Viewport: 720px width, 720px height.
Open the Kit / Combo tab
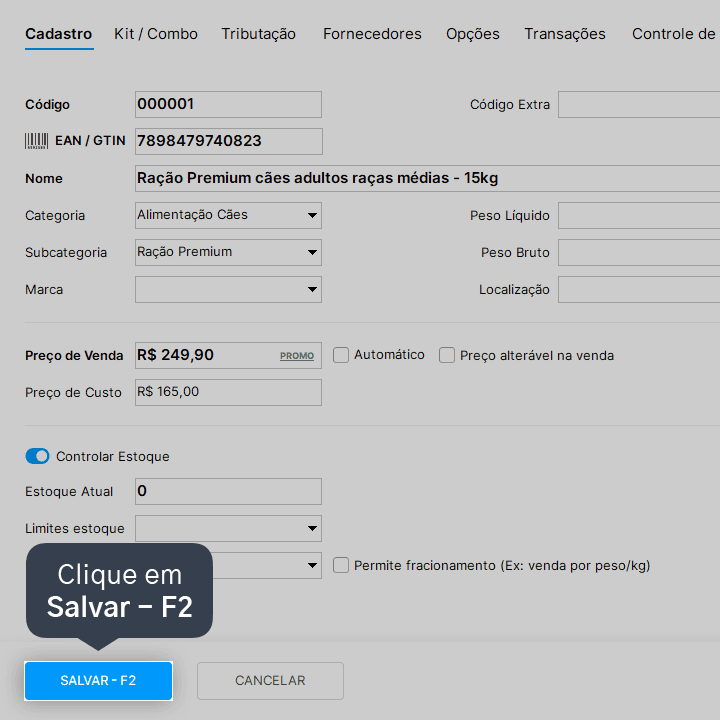pyautogui.click(x=156, y=34)
